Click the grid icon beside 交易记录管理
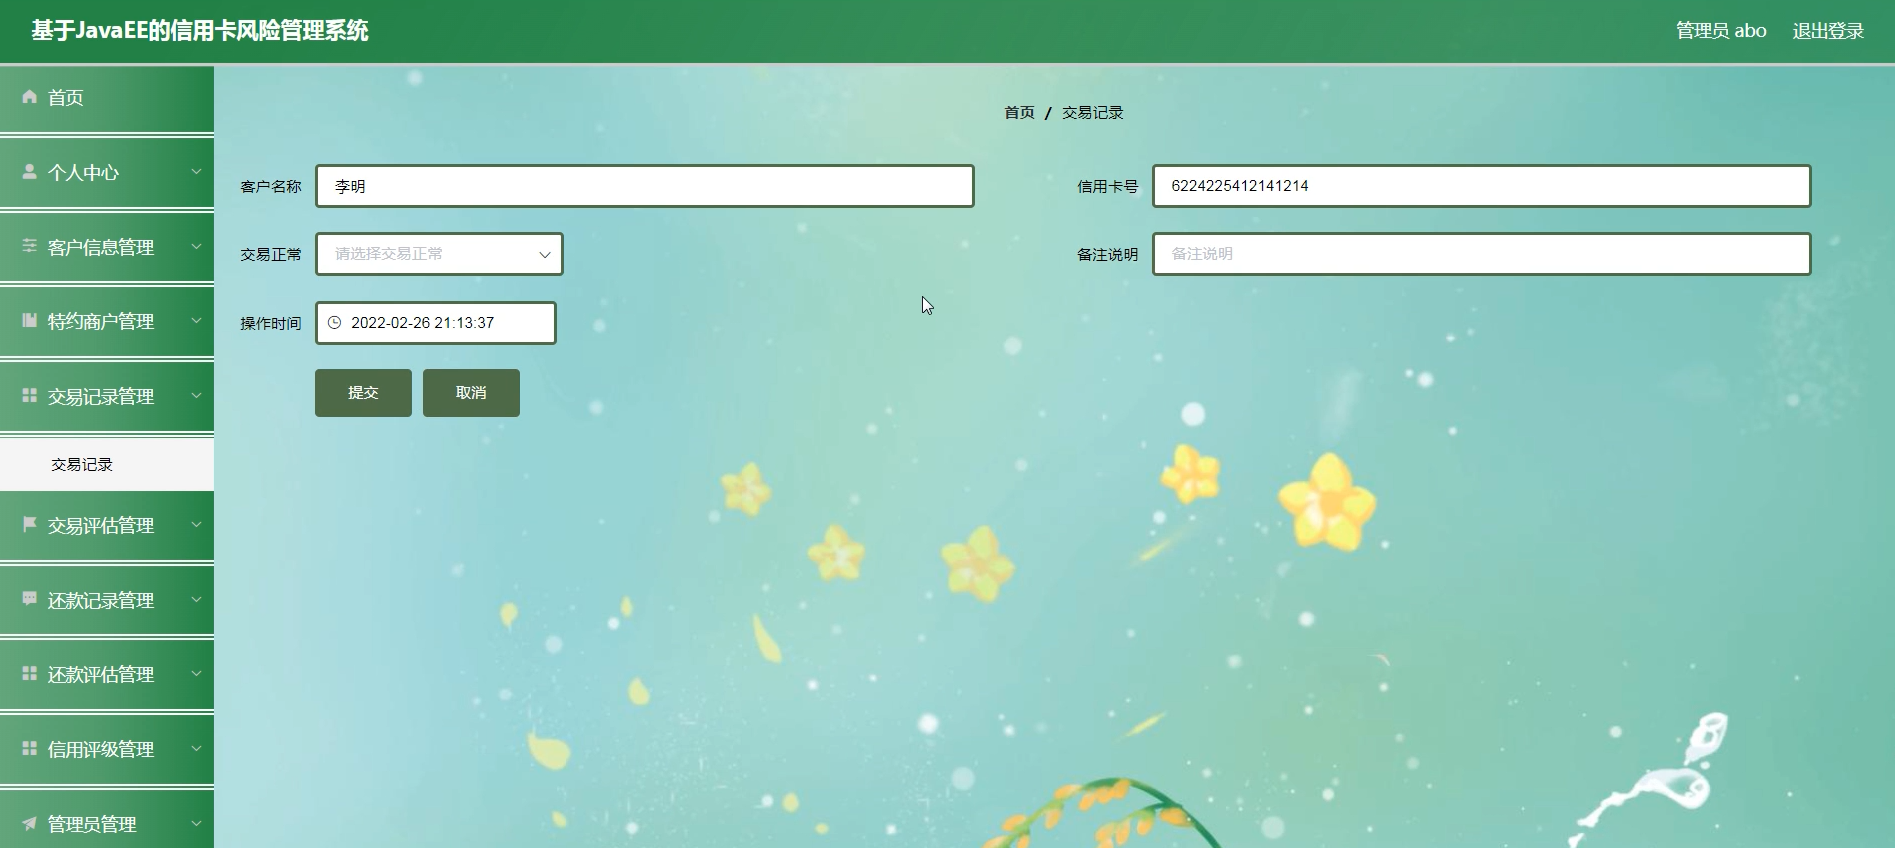 point(29,396)
